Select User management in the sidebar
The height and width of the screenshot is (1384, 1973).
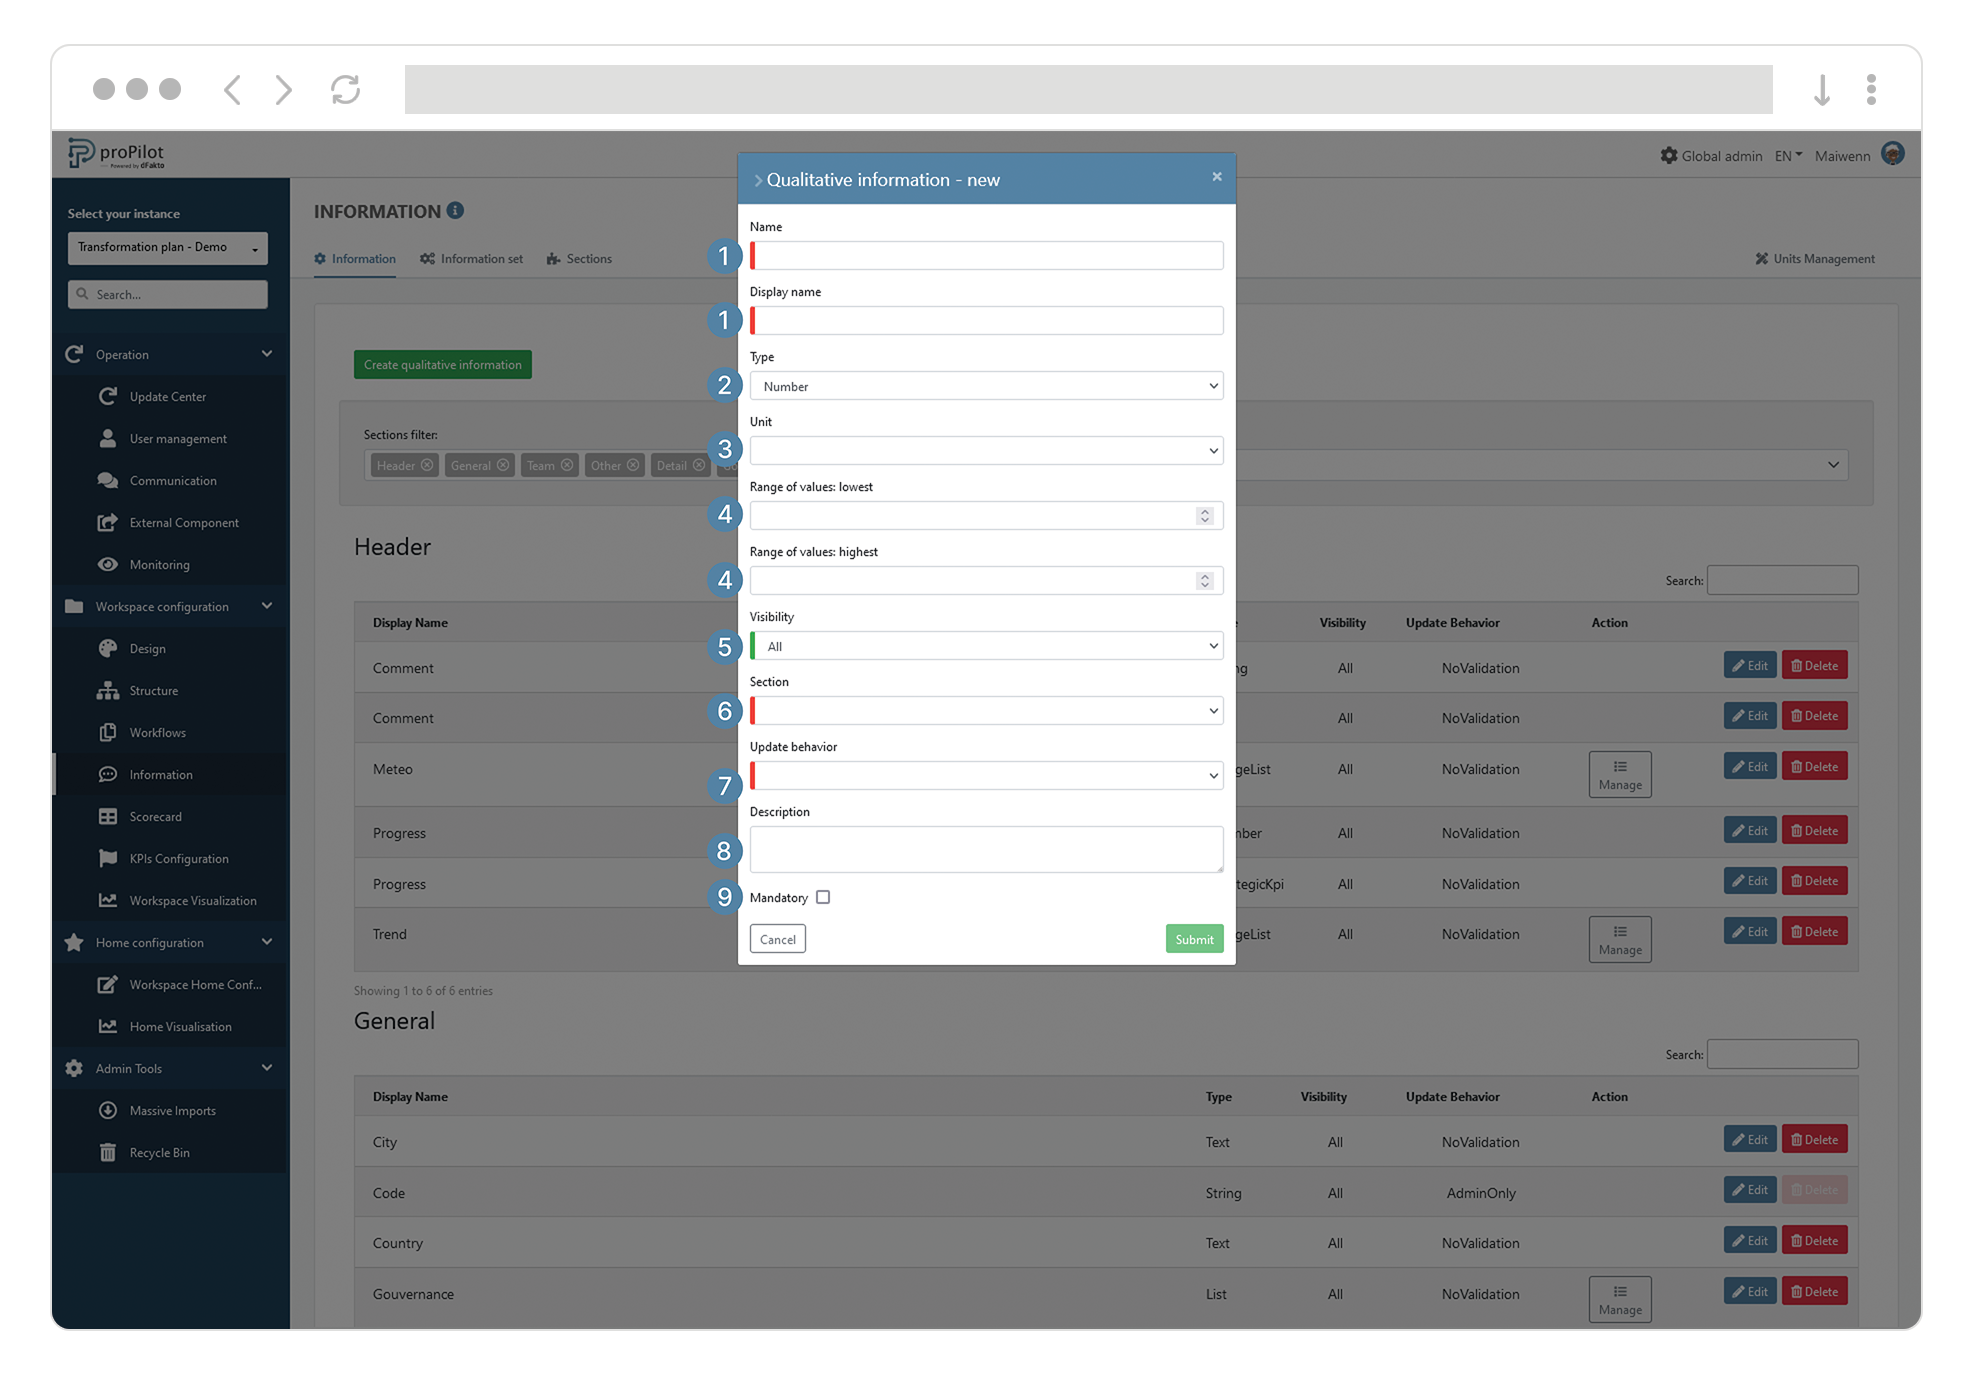177,438
